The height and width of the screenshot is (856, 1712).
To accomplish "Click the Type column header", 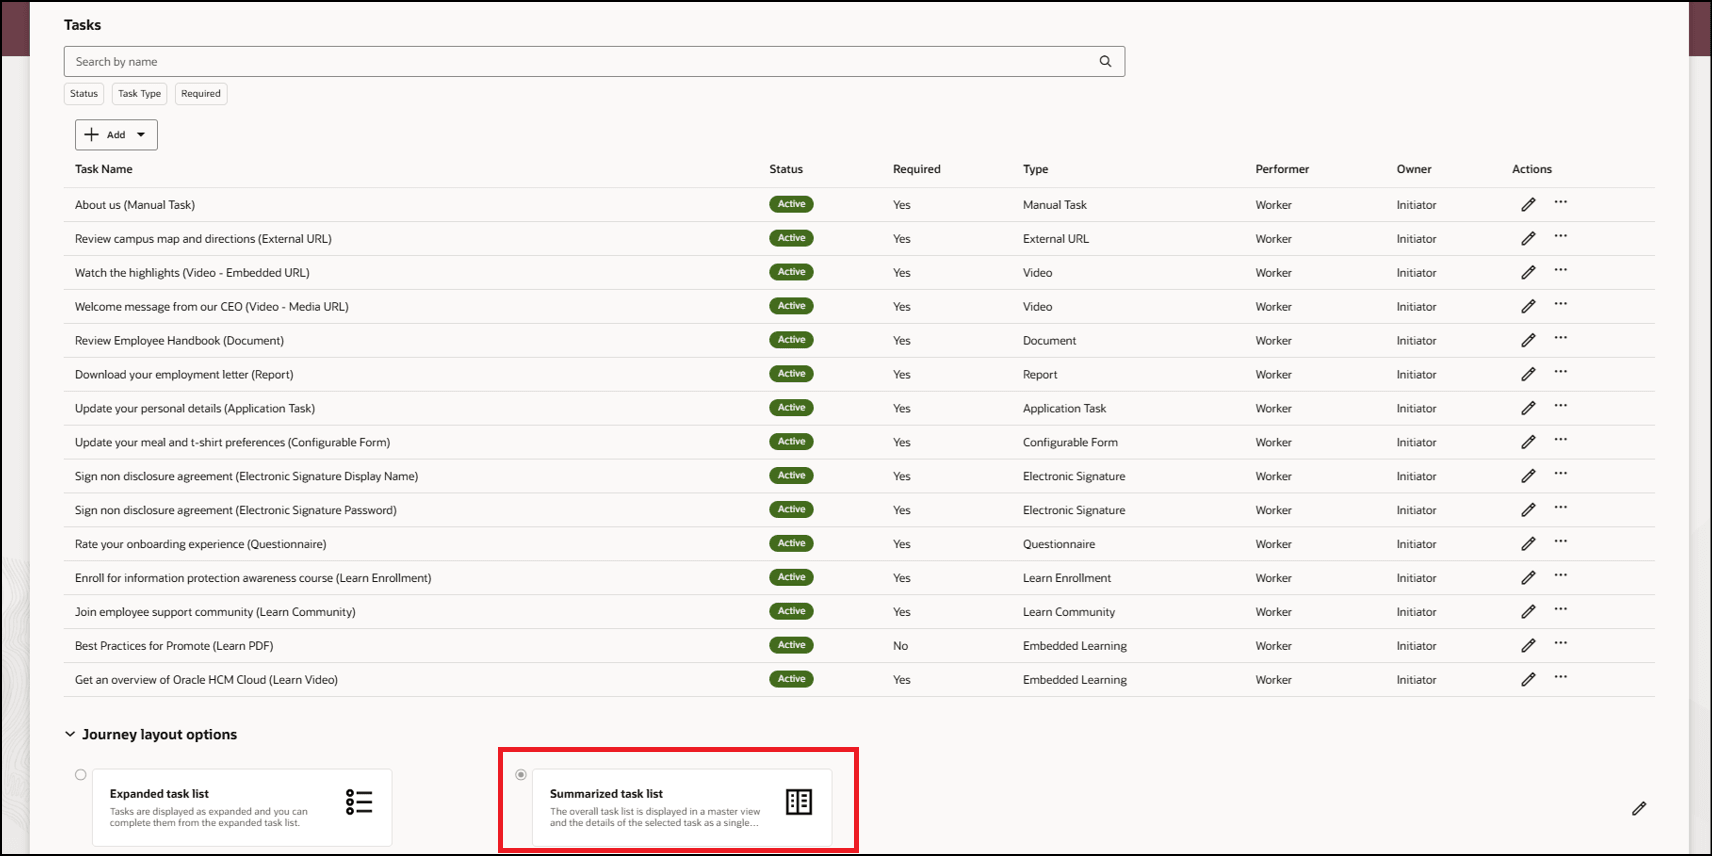I will click(1036, 170).
